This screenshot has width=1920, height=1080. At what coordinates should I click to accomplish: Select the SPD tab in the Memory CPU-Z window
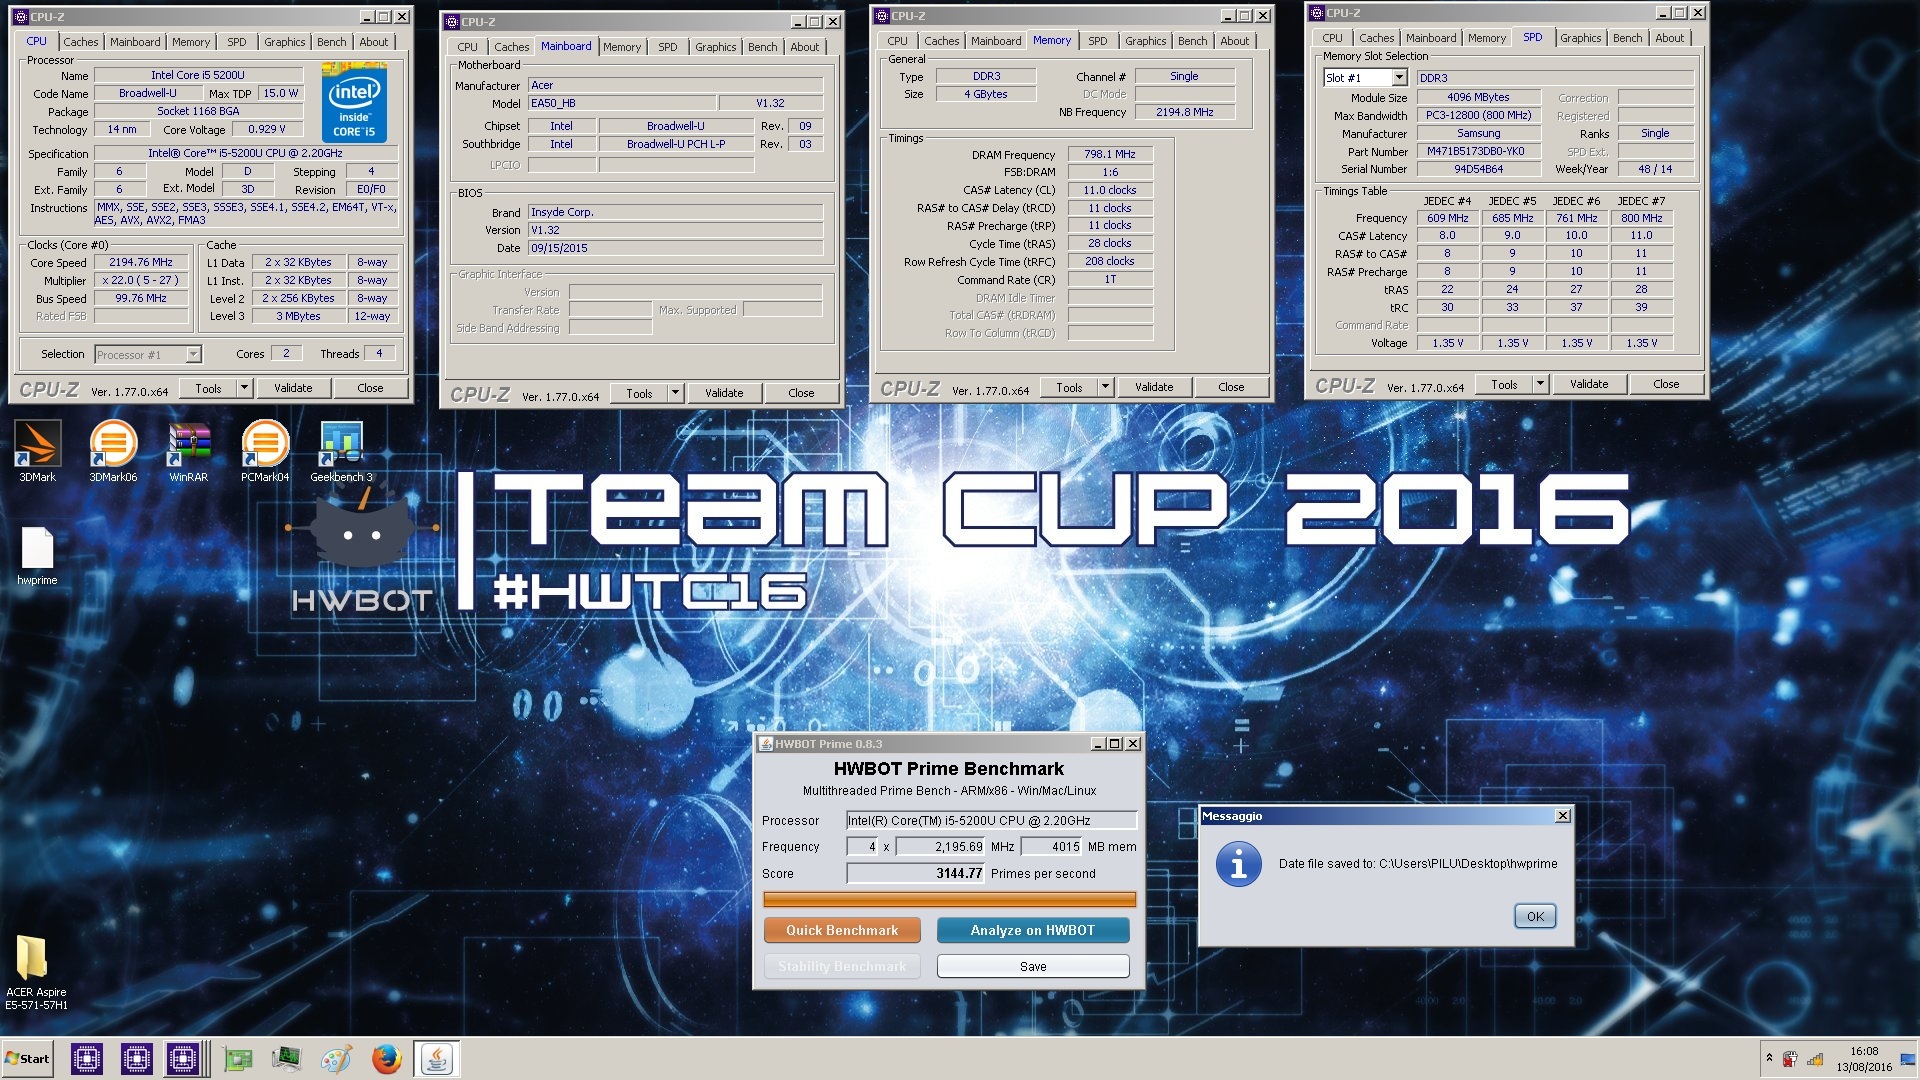coord(1098,41)
